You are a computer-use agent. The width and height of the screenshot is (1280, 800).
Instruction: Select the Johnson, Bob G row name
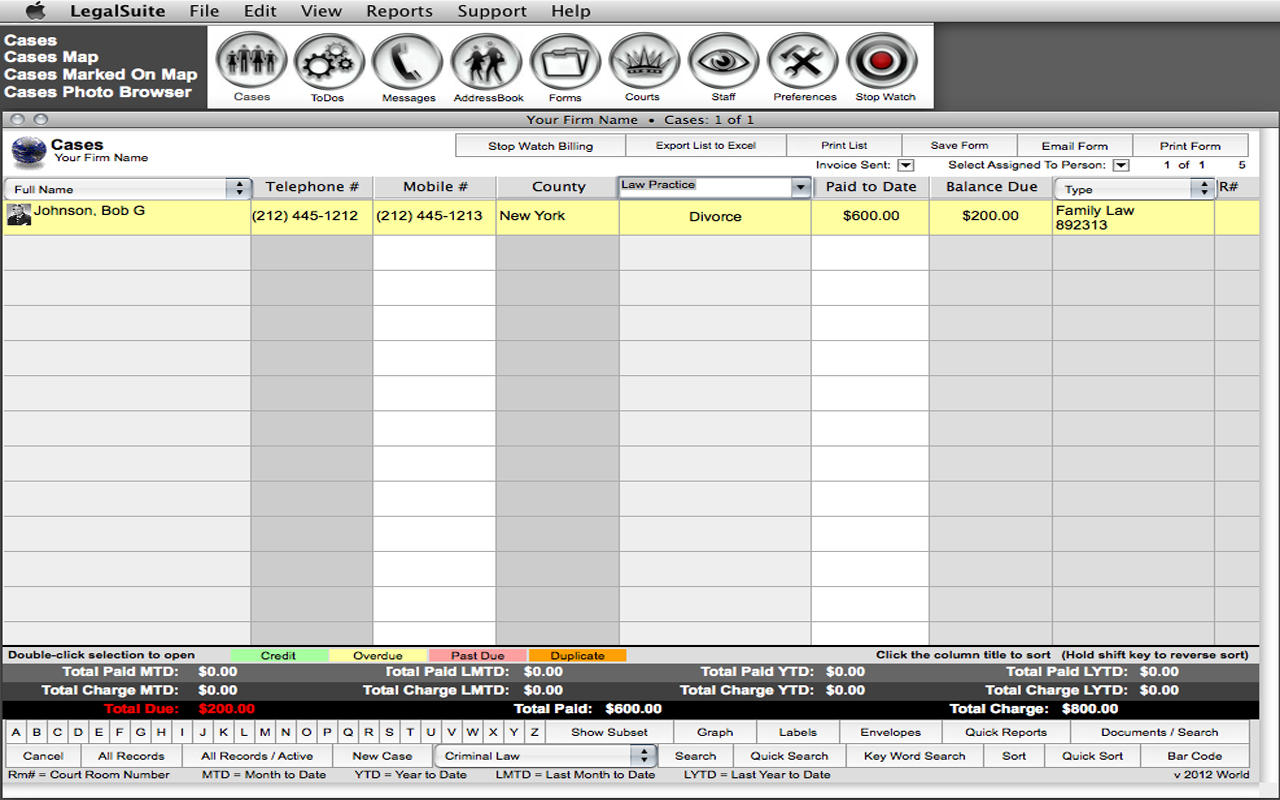tap(89, 211)
